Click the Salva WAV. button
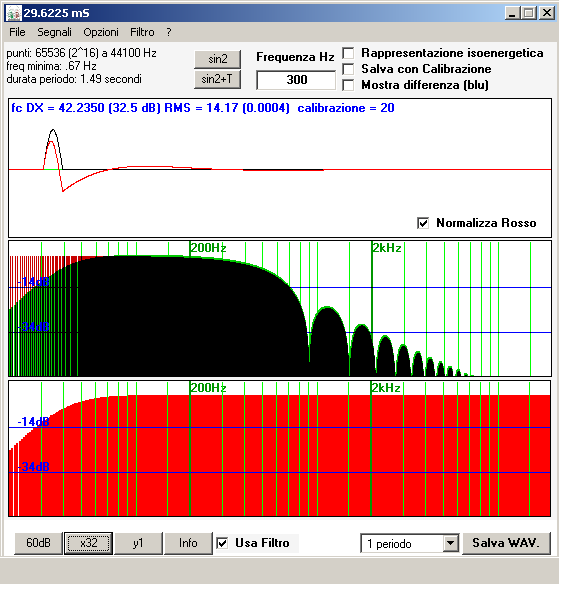 pos(506,543)
